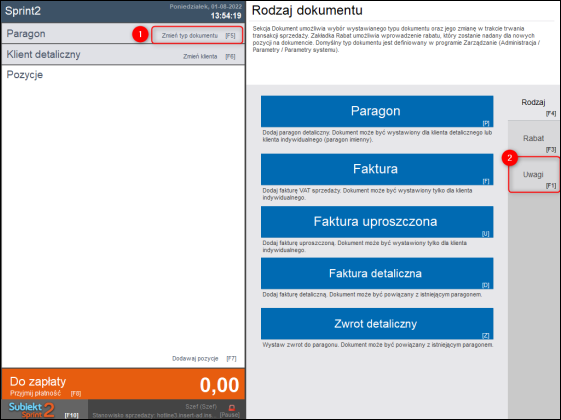
Task: Select Faktura uproszczona document type
Action: coord(377,221)
